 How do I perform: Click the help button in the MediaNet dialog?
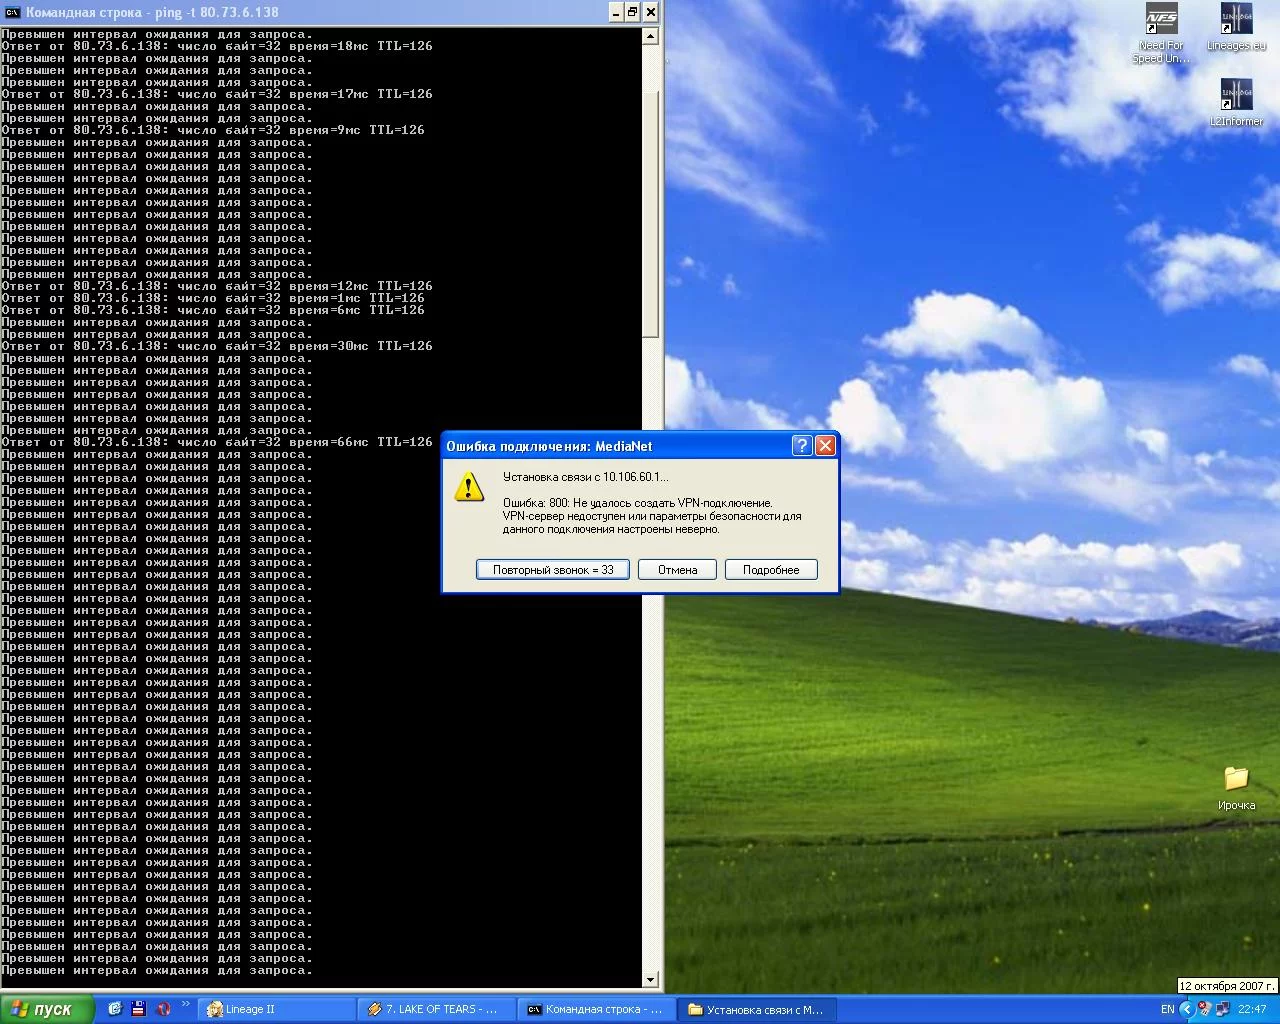(x=802, y=446)
